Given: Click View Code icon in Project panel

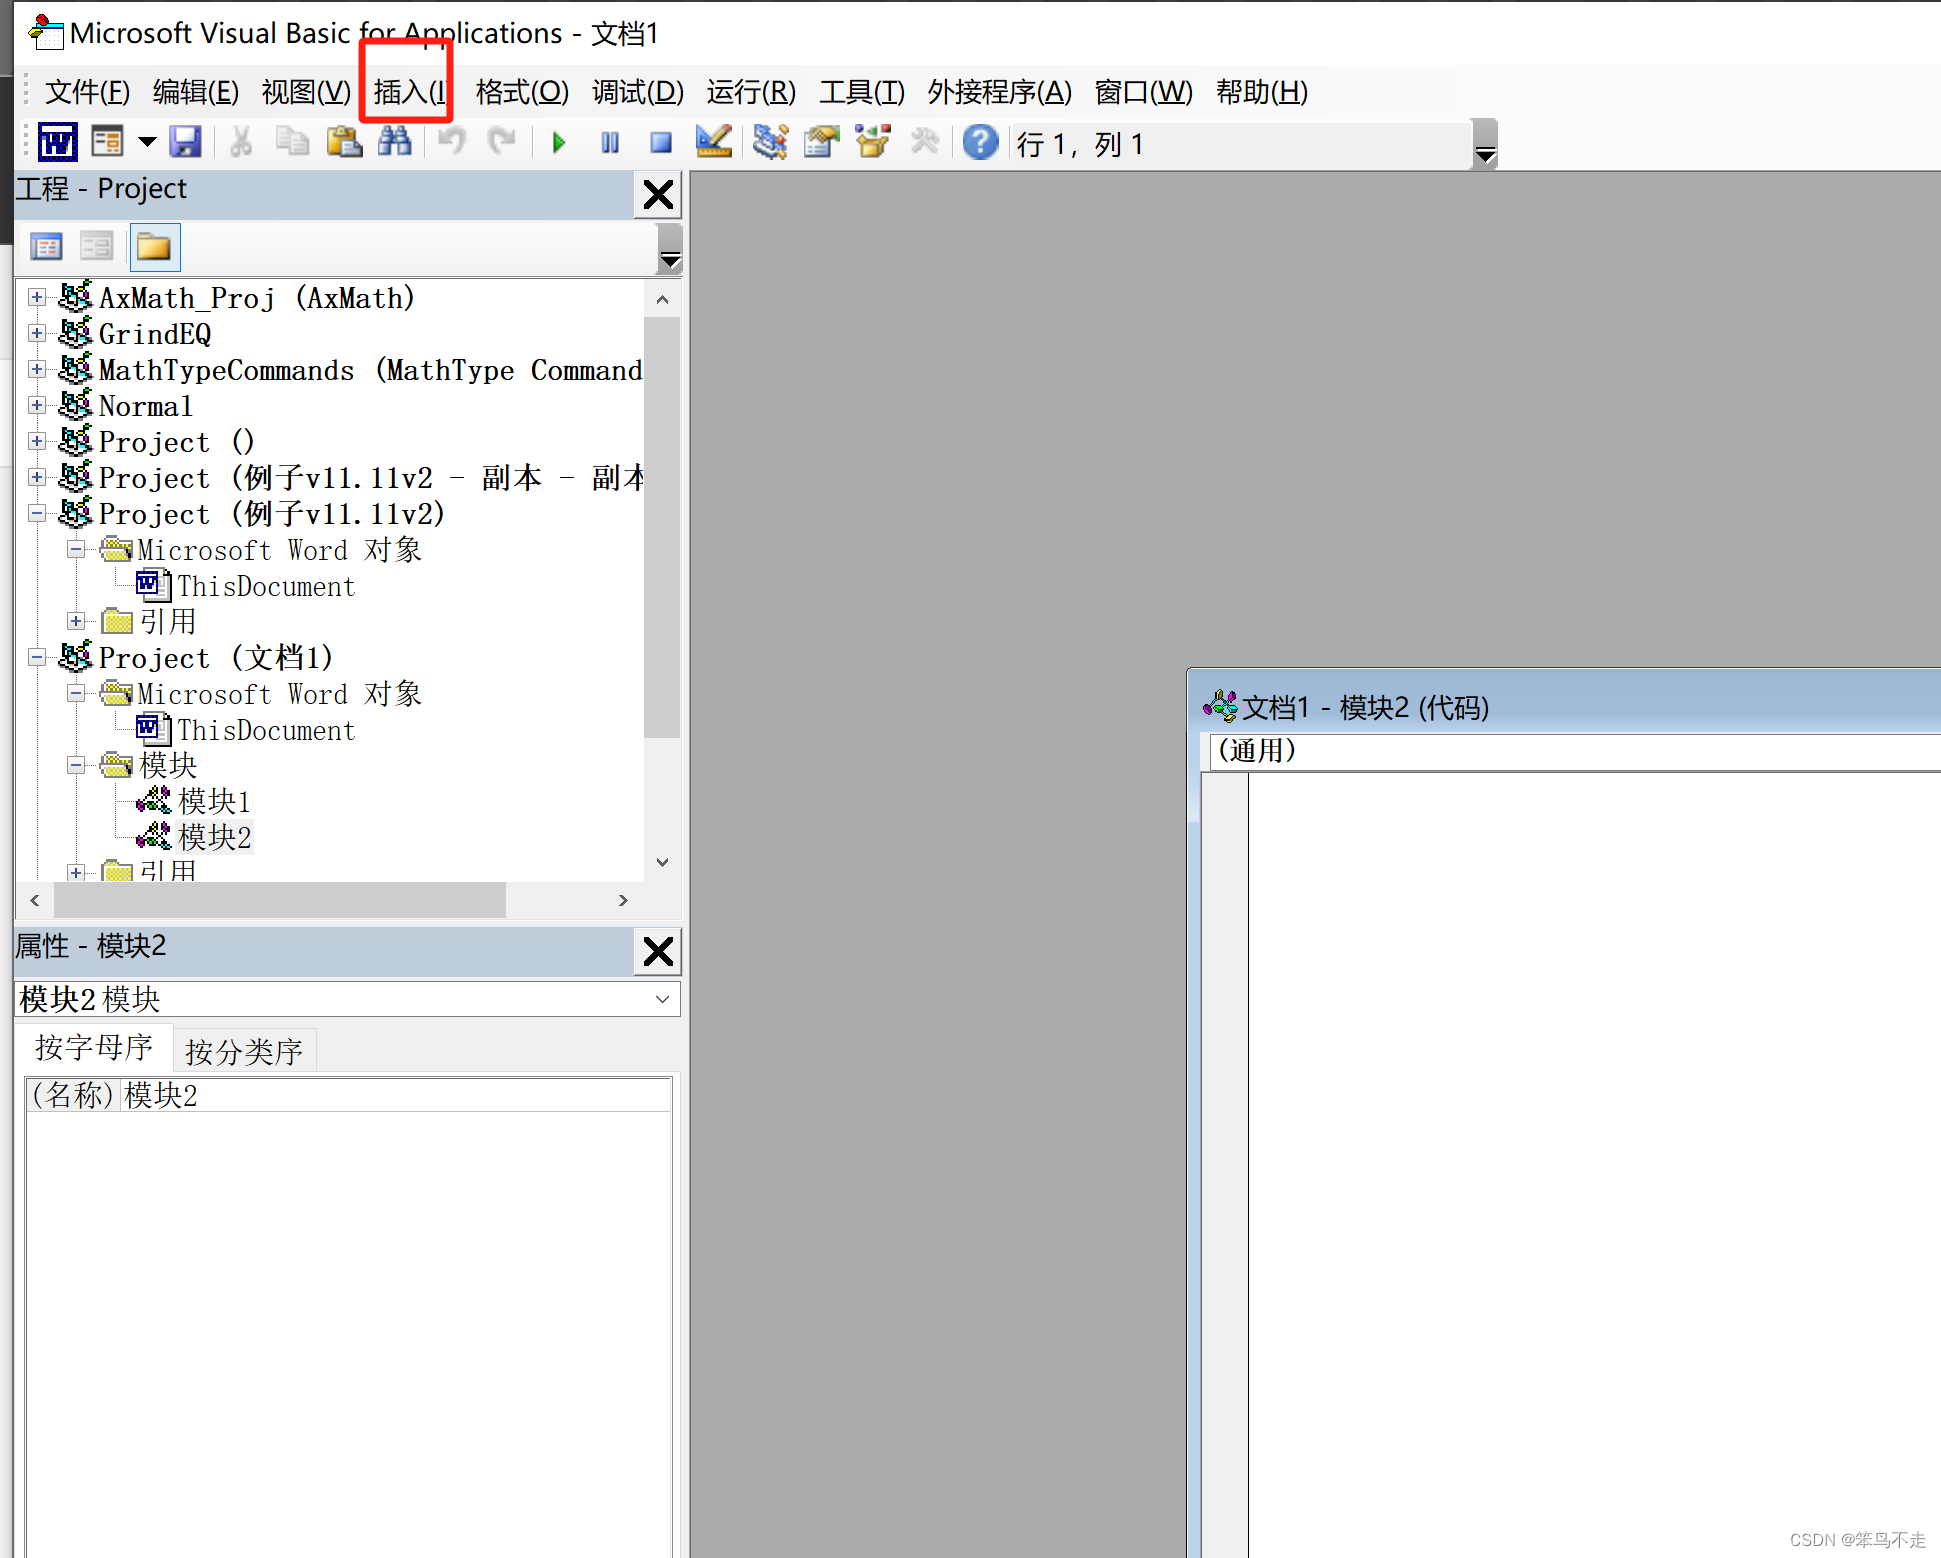Looking at the screenshot, I should 46,246.
